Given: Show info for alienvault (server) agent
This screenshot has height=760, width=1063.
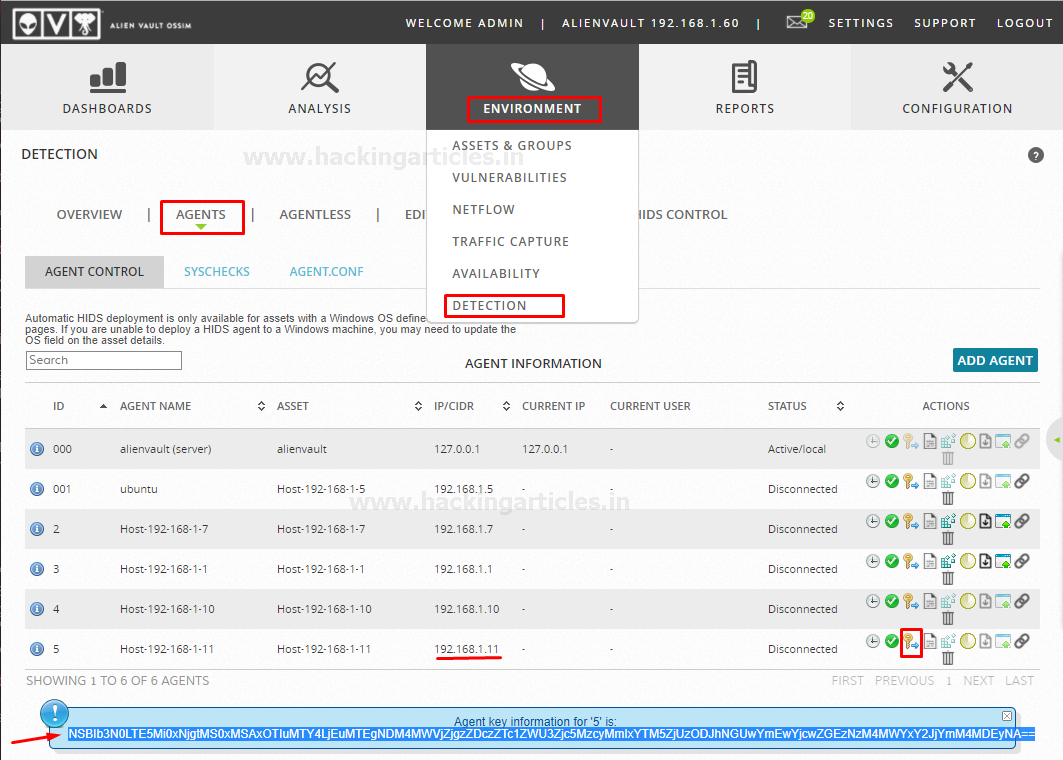Looking at the screenshot, I should (x=37, y=449).
